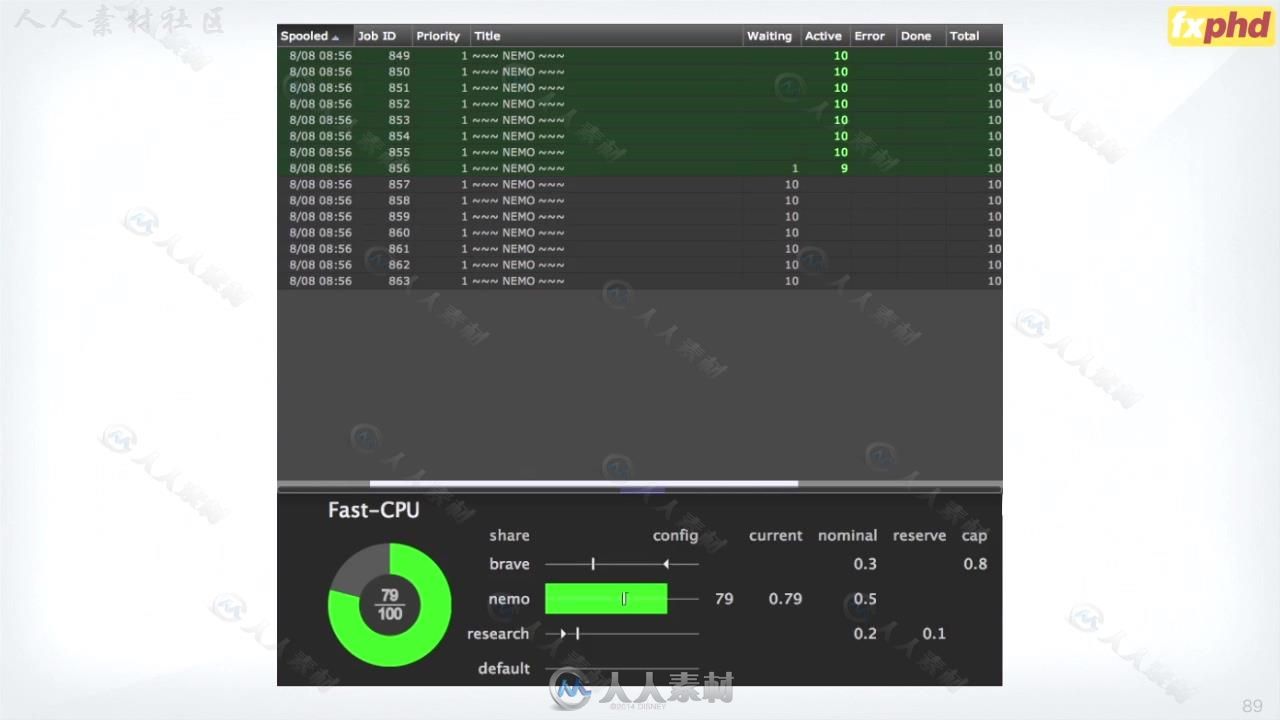
Task: Sort by the Title column header
Action: pos(606,36)
